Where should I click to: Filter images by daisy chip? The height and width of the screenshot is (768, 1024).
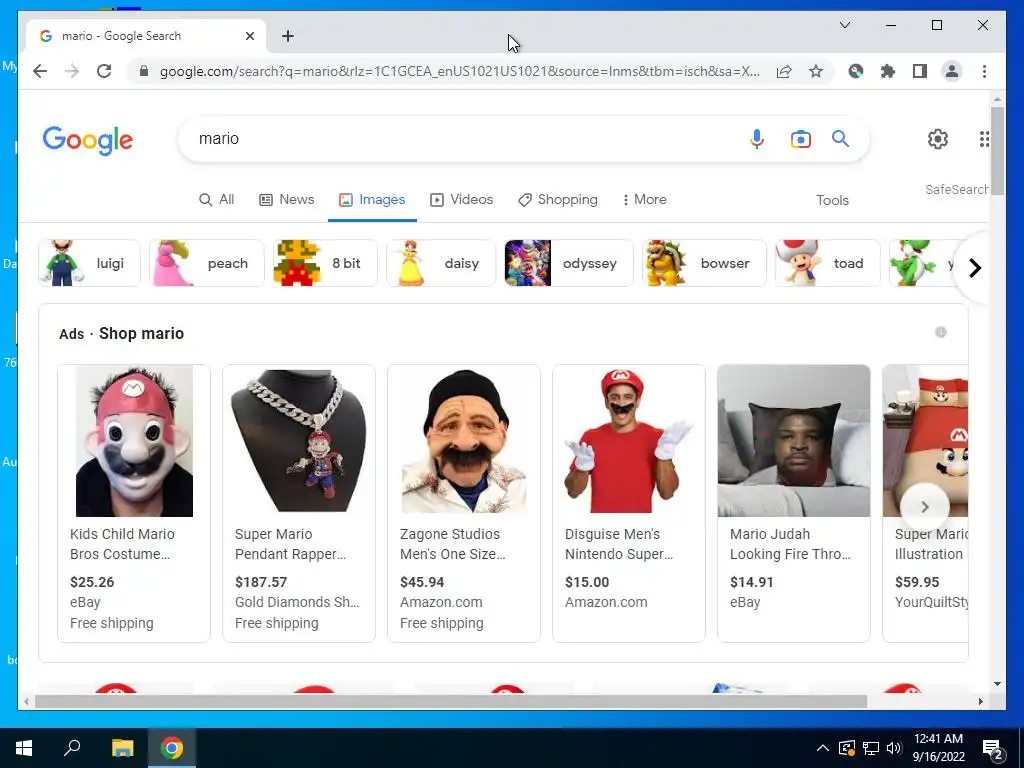(441, 263)
